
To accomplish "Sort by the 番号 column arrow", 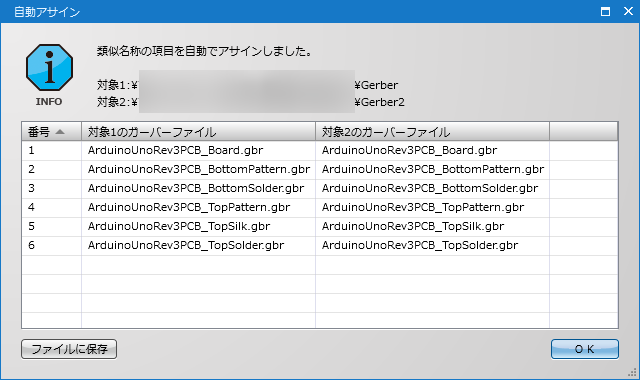I will click(x=60, y=132).
